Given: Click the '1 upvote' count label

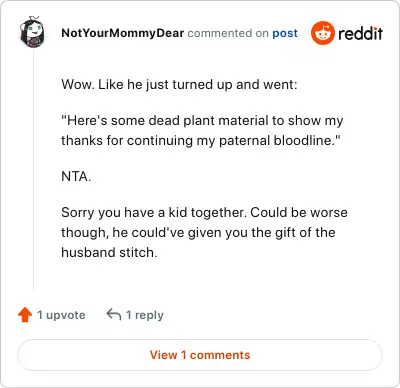Looking at the screenshot, I should coord(61,315).
